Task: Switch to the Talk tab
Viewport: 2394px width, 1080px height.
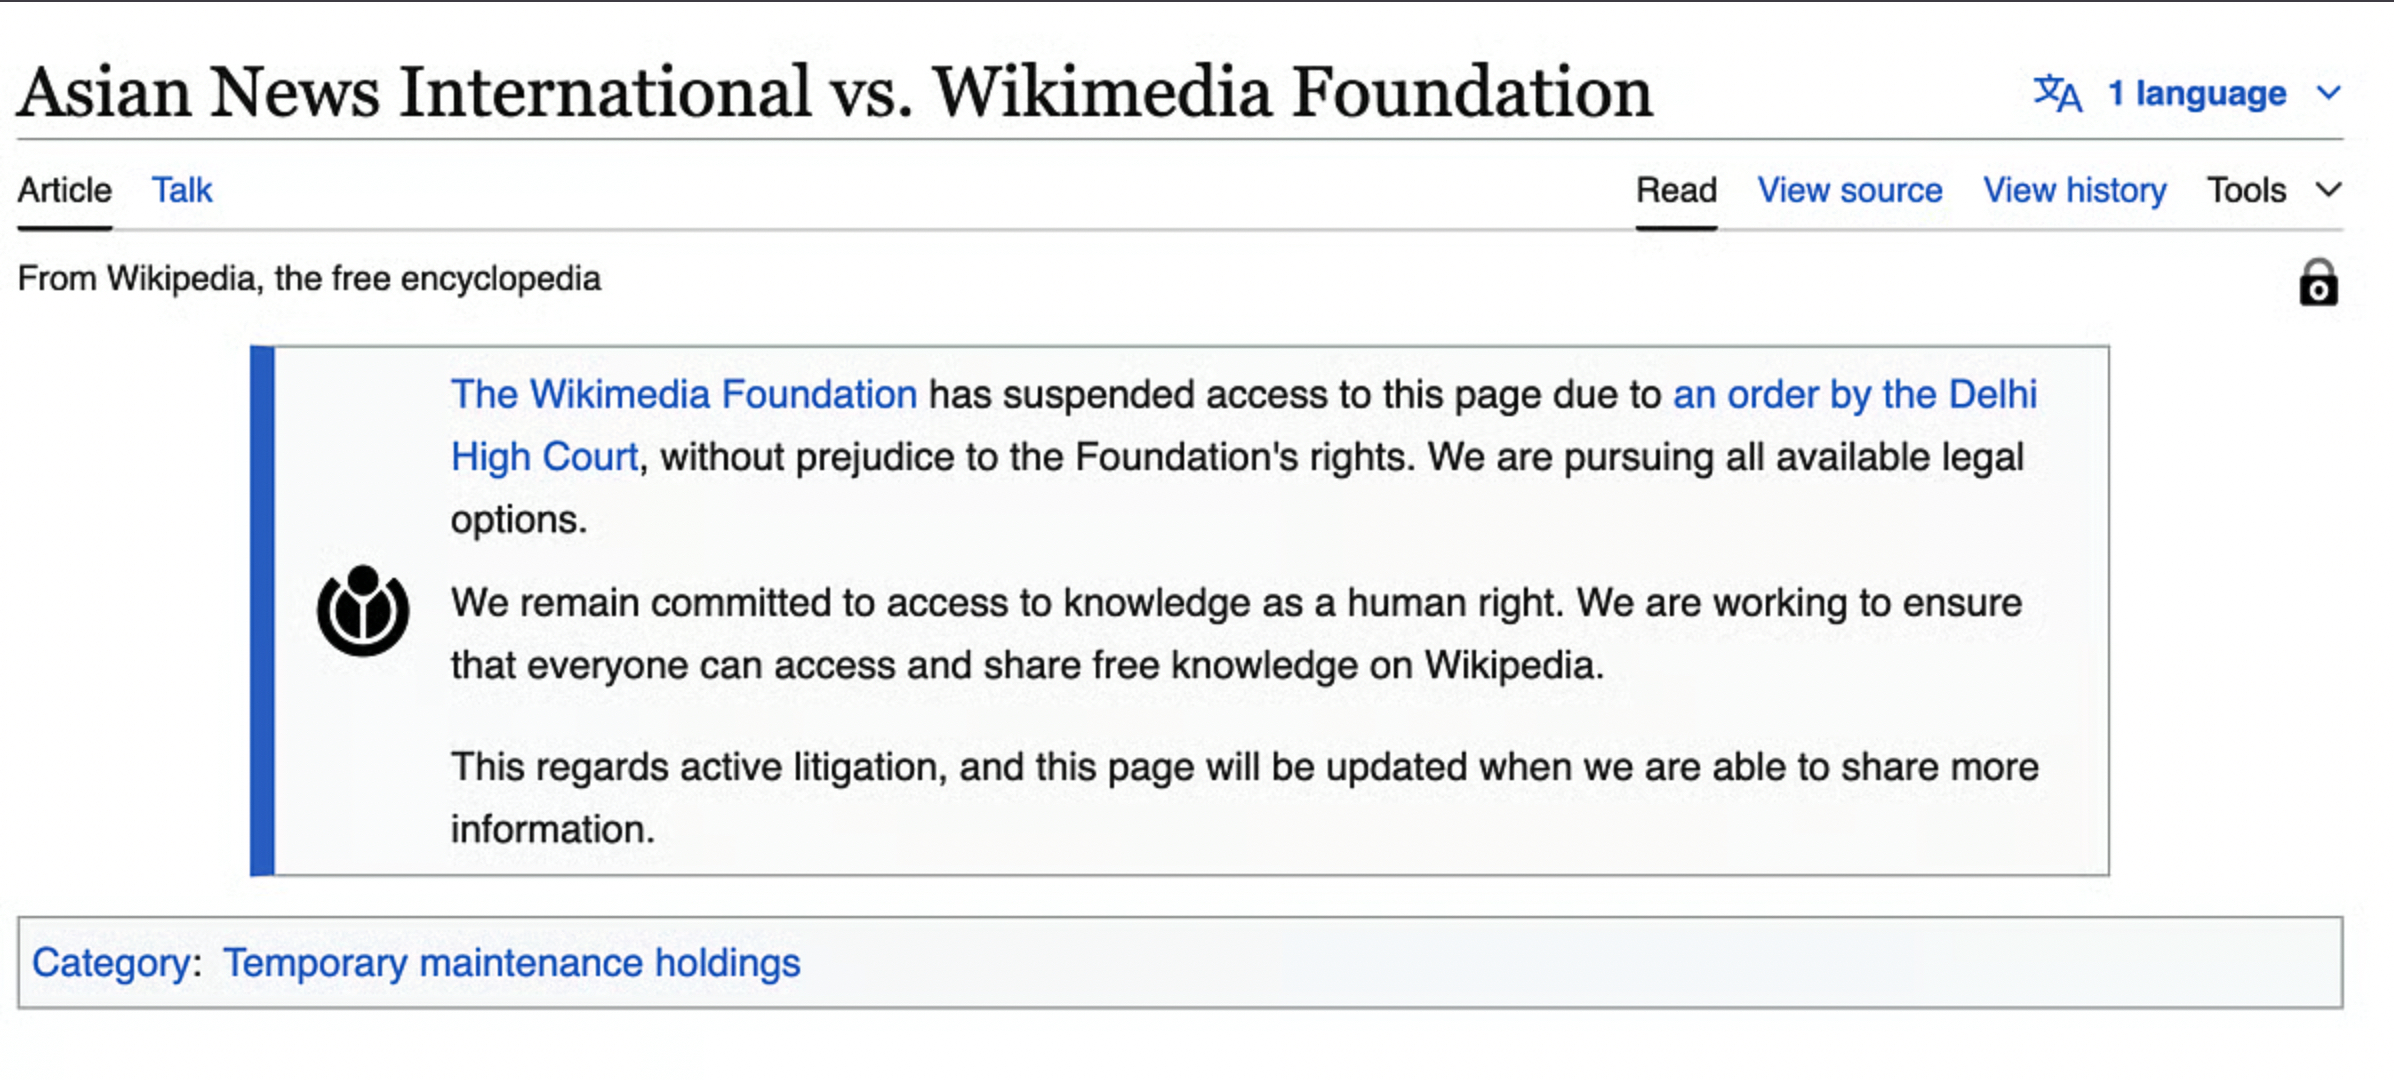Action: pyautogui.click(x=181, y=190)
